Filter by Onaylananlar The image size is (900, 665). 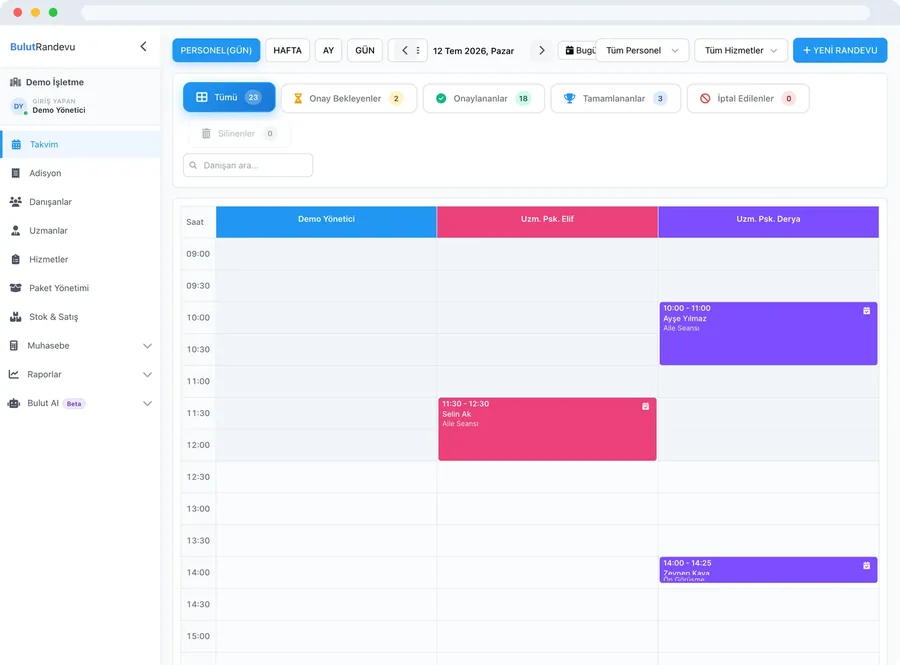(x=484, y=98)
